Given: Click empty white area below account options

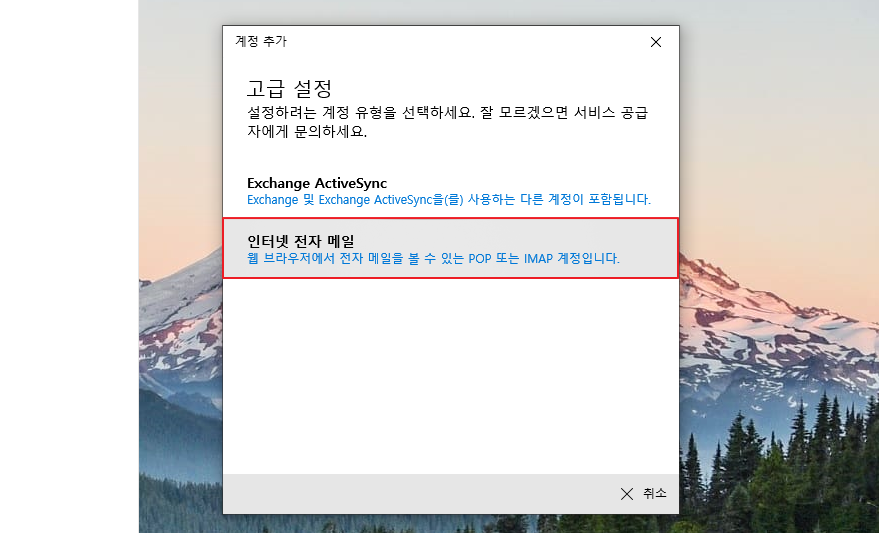Looking at the screenshot, I should pos(450,380).
